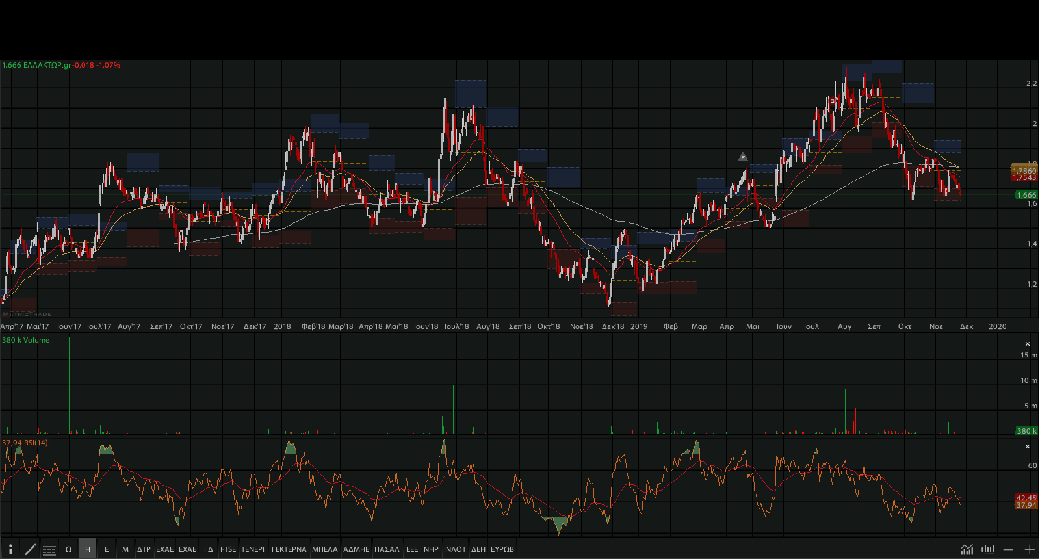Click the ΔΕΗ symbol shortcut

(478, 549)
